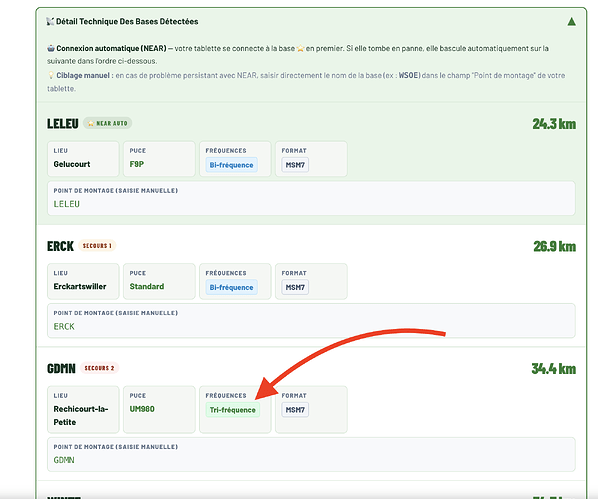Viewport: 598px width, 499px height.
Task: Click the star icon in the NEAR description
Action: (300, 48)
